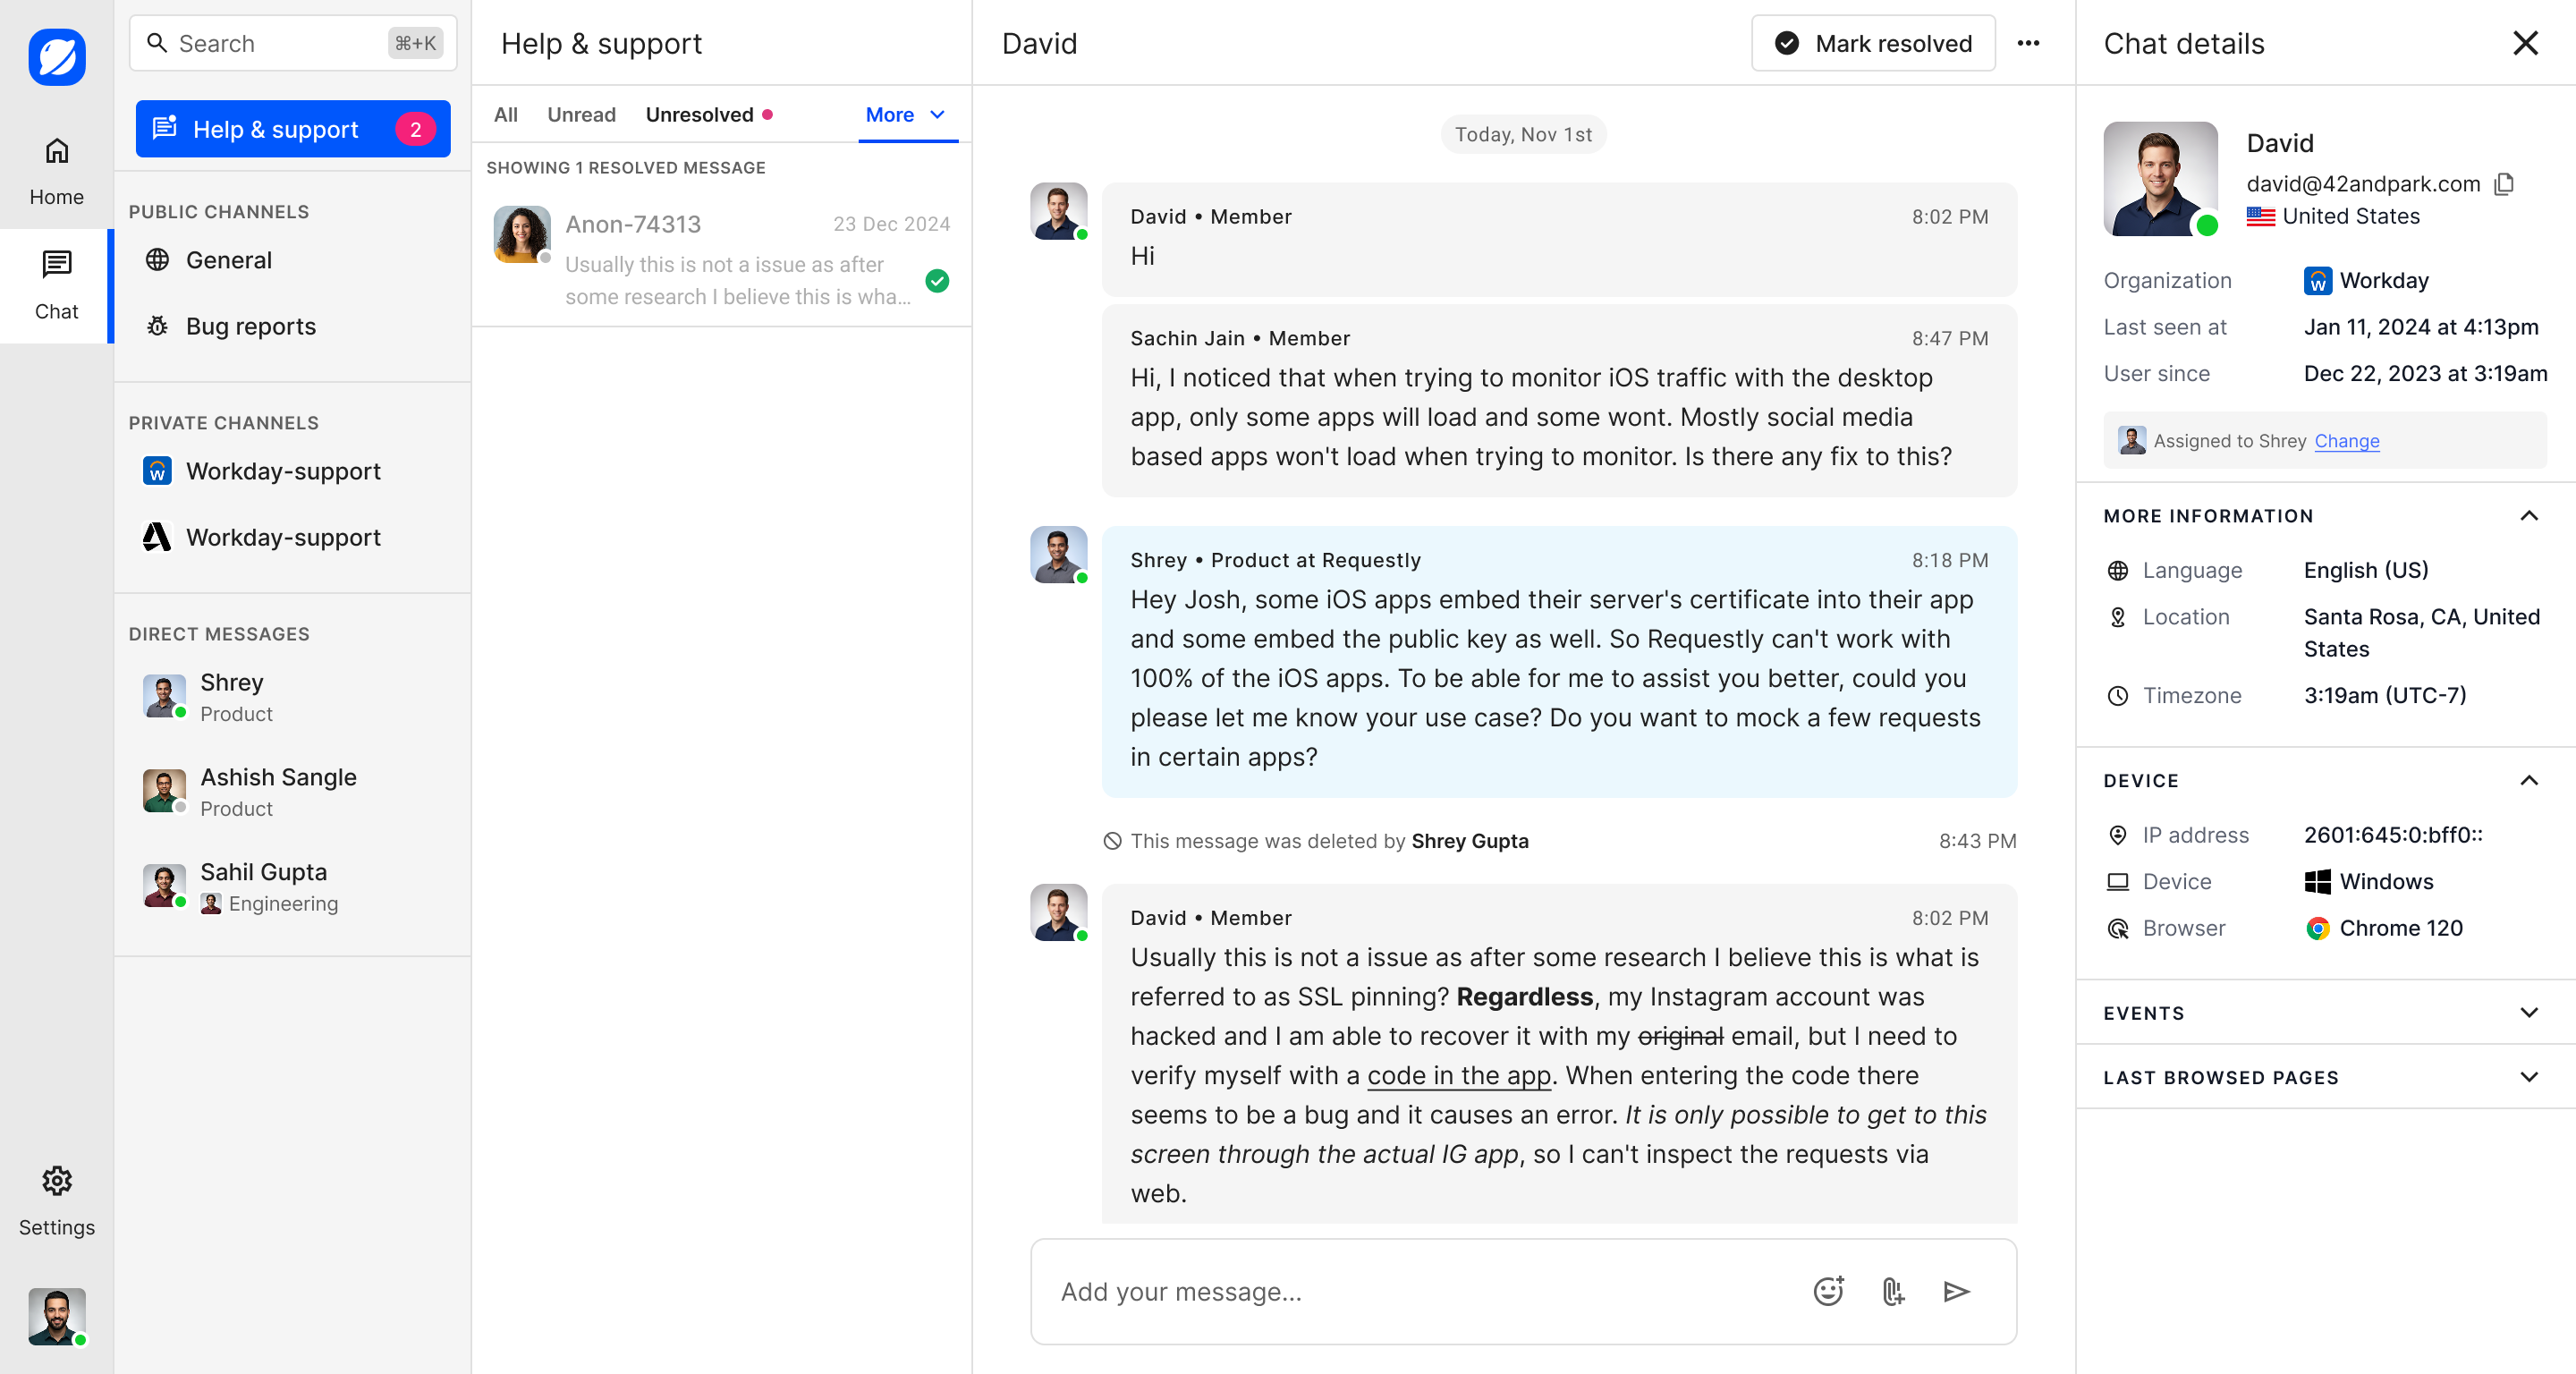Click the IP value 2601:645:0:bff0::
This screenshot has height=1374, width=2576.
coord(2393,835)
